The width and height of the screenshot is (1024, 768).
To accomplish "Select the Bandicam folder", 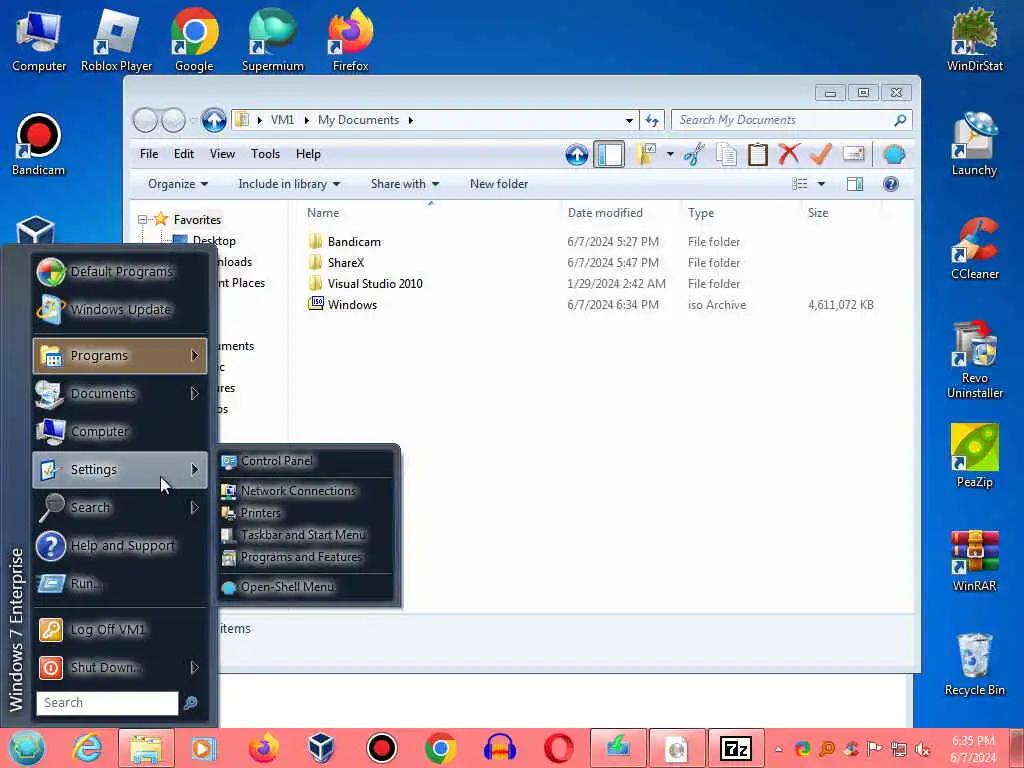I will [x=354, y=242].
